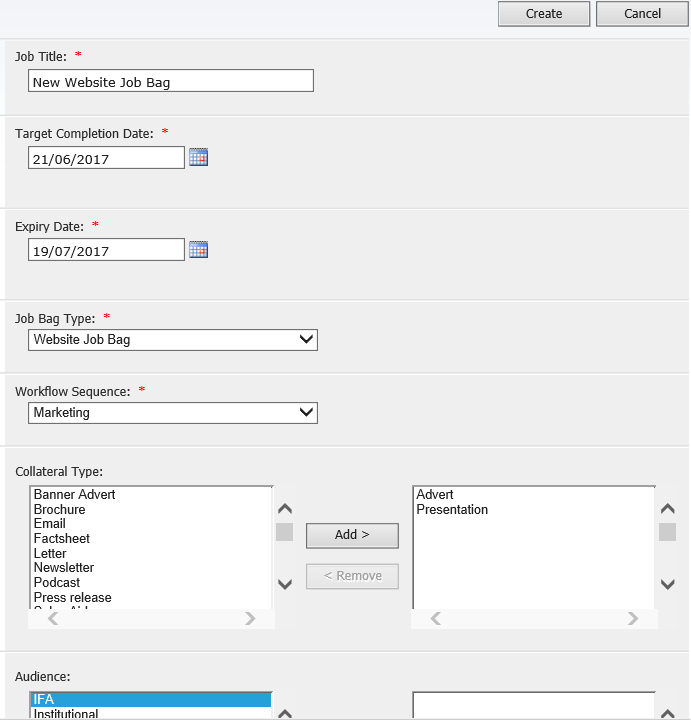Select Newsletter in Collateral Type list

pyautogui.click(x=152, y=568)
